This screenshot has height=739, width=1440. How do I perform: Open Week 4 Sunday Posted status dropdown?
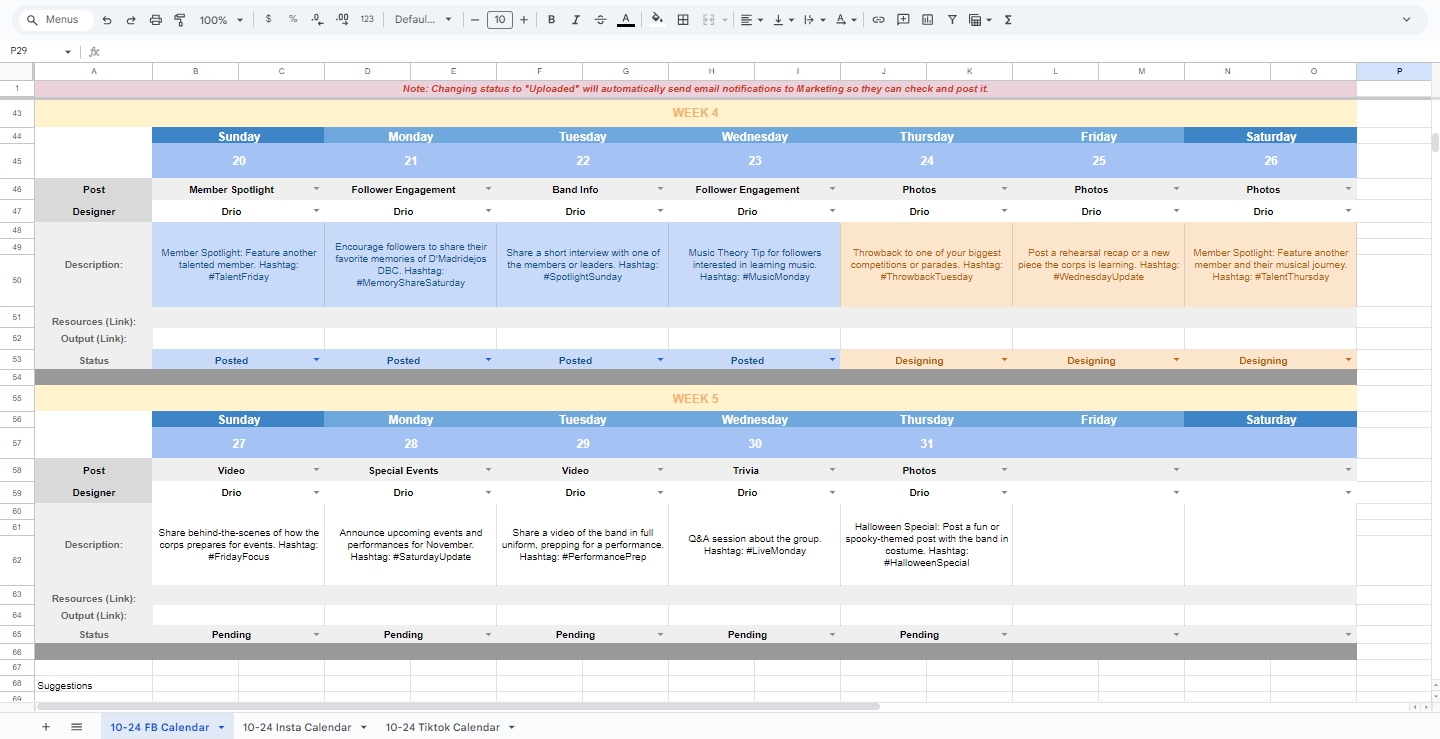[x=316, y=359]
